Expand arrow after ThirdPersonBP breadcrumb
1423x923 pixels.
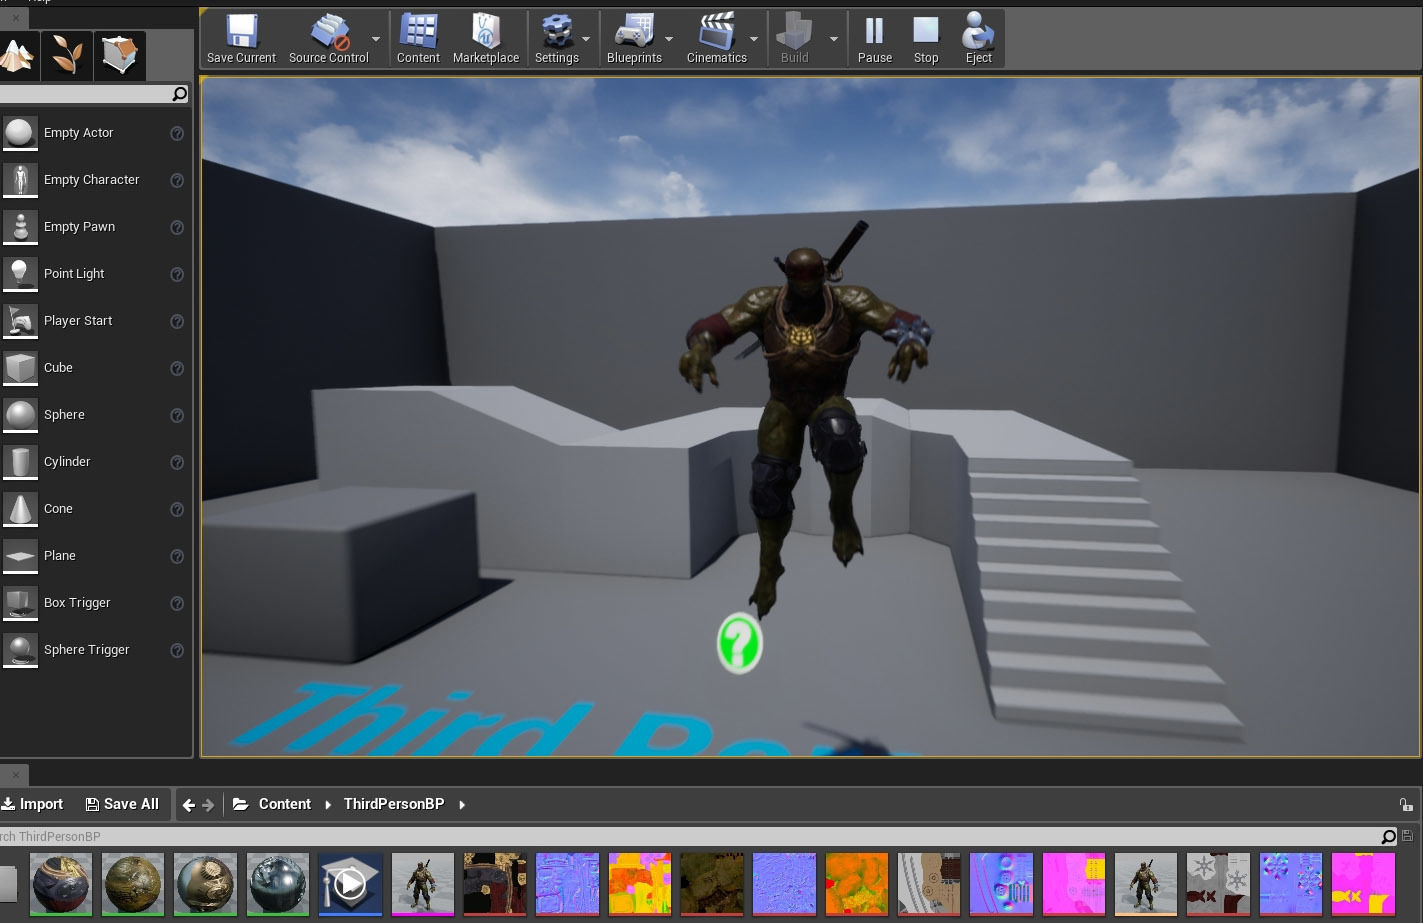point(462,804)
